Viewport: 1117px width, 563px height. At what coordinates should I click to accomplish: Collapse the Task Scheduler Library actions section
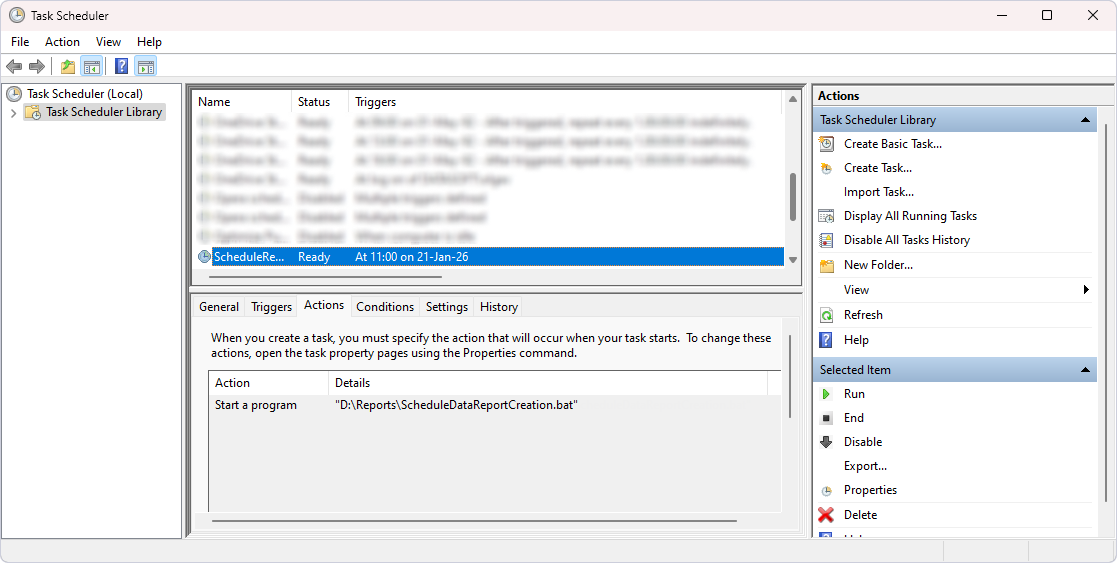(1085, 120)
